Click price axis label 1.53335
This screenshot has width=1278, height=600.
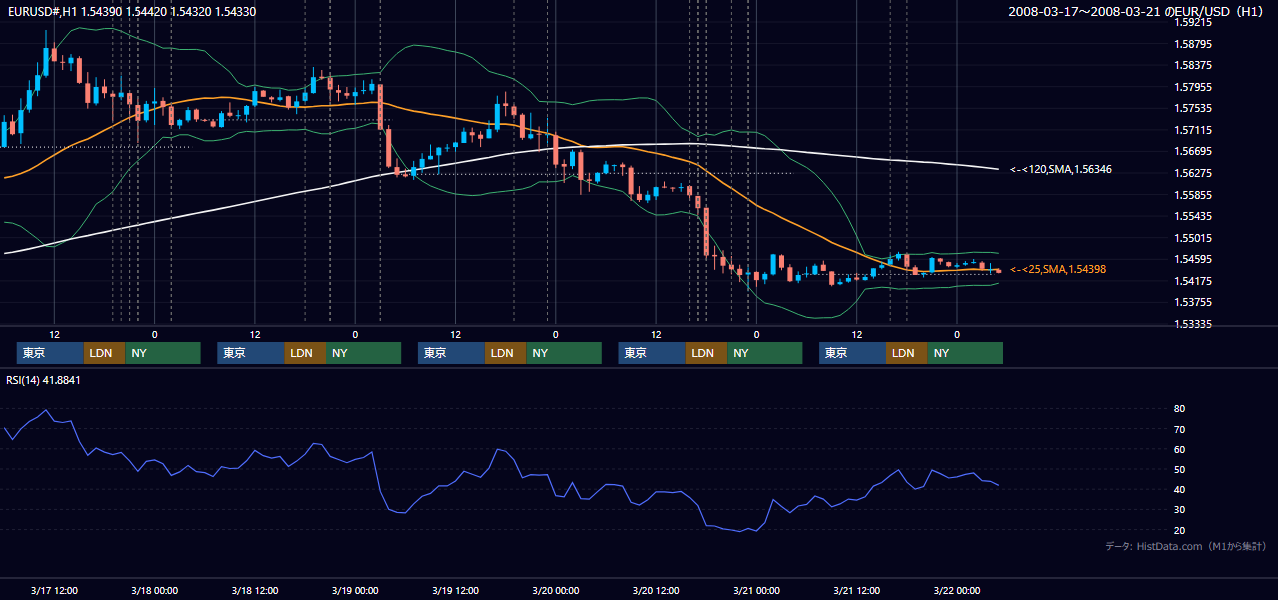point(1194,324)
